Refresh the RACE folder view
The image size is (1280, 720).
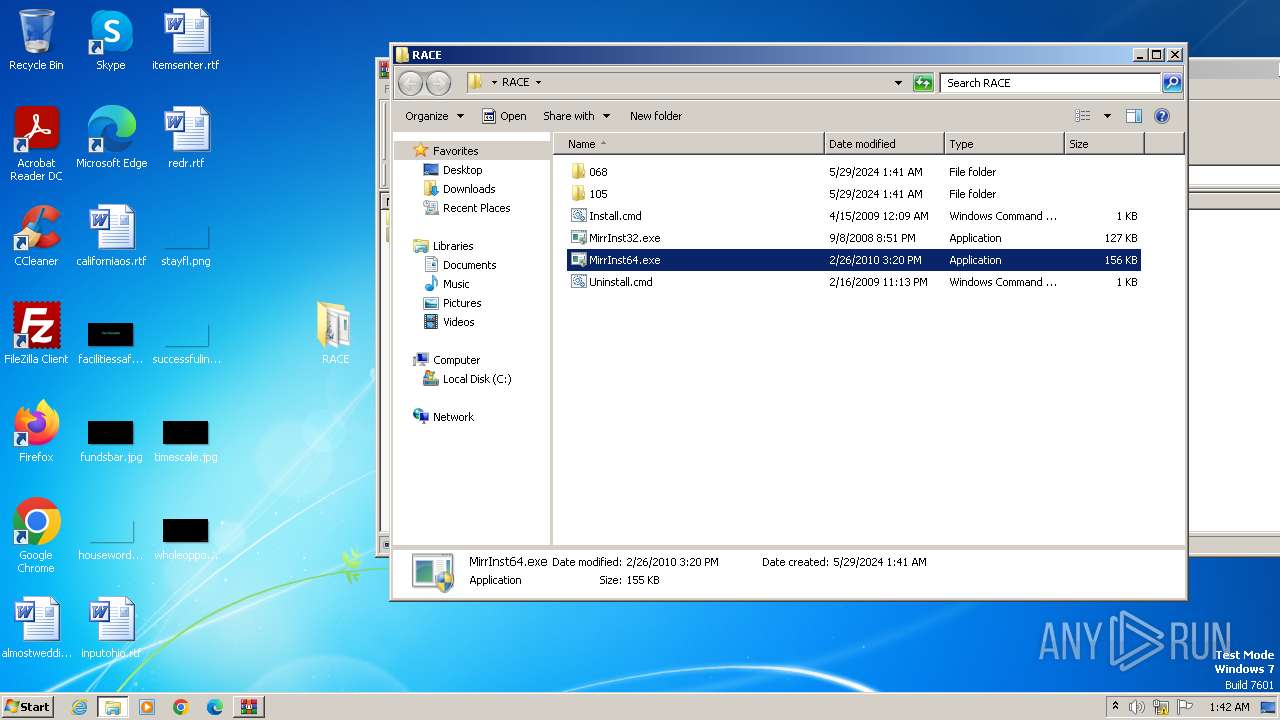923,83
